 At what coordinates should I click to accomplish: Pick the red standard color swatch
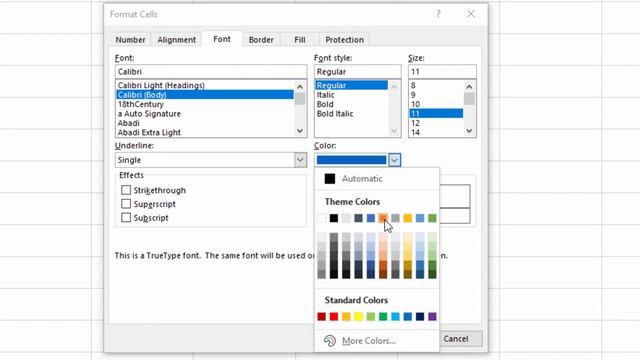pyautogui.click(x=334, y=316)
